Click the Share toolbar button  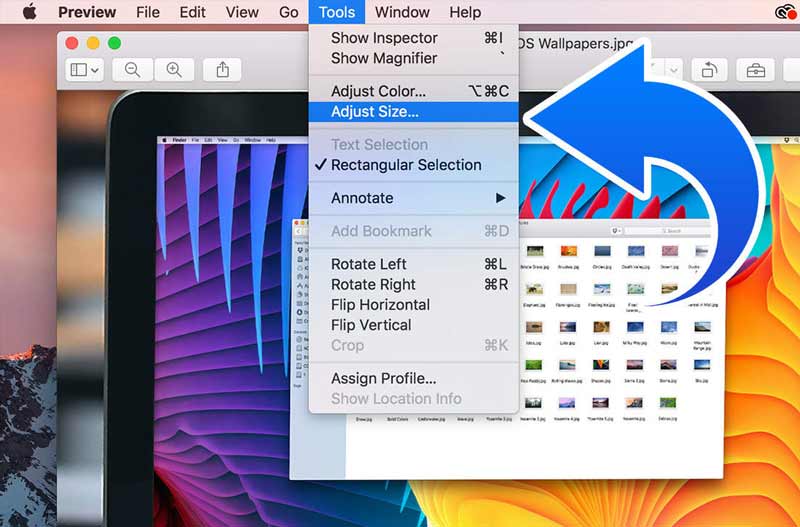[x=222, y=70]
